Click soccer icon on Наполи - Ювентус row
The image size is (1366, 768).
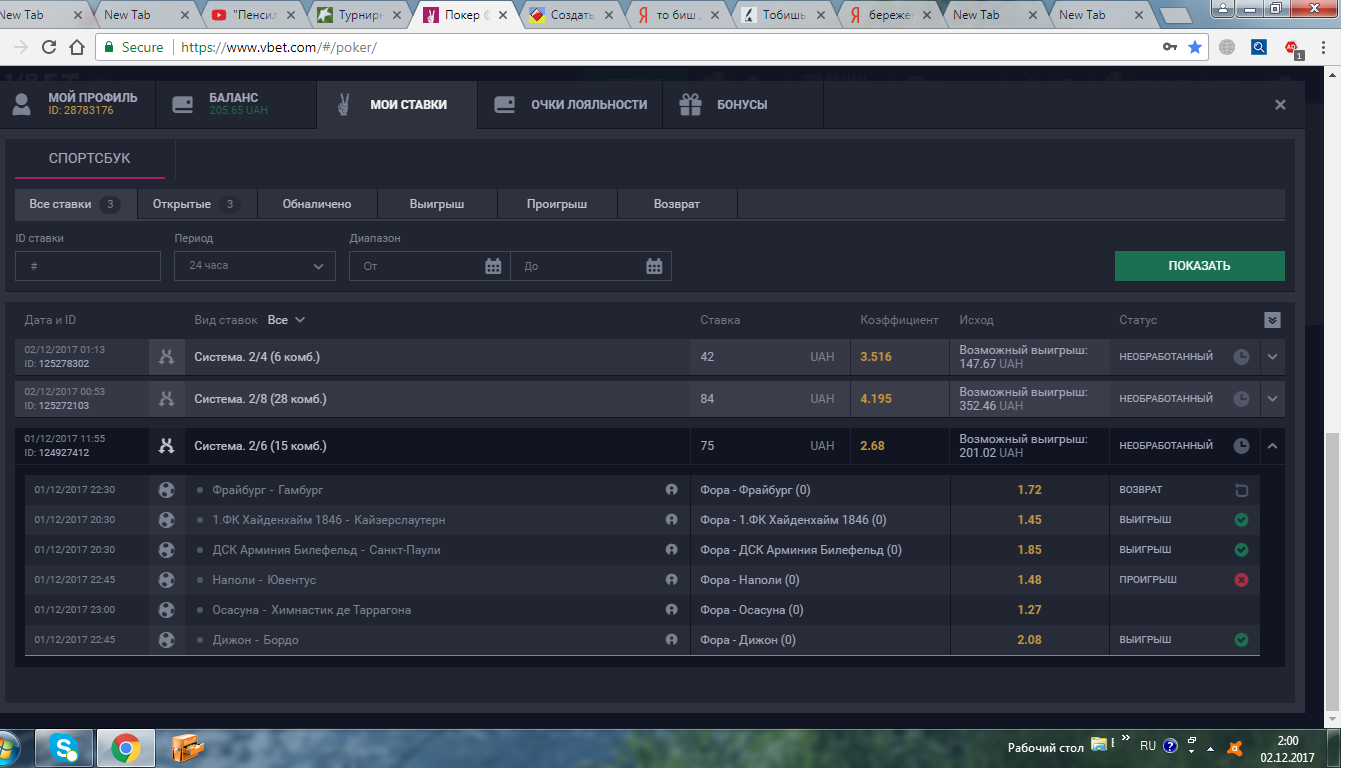point(167,580)
